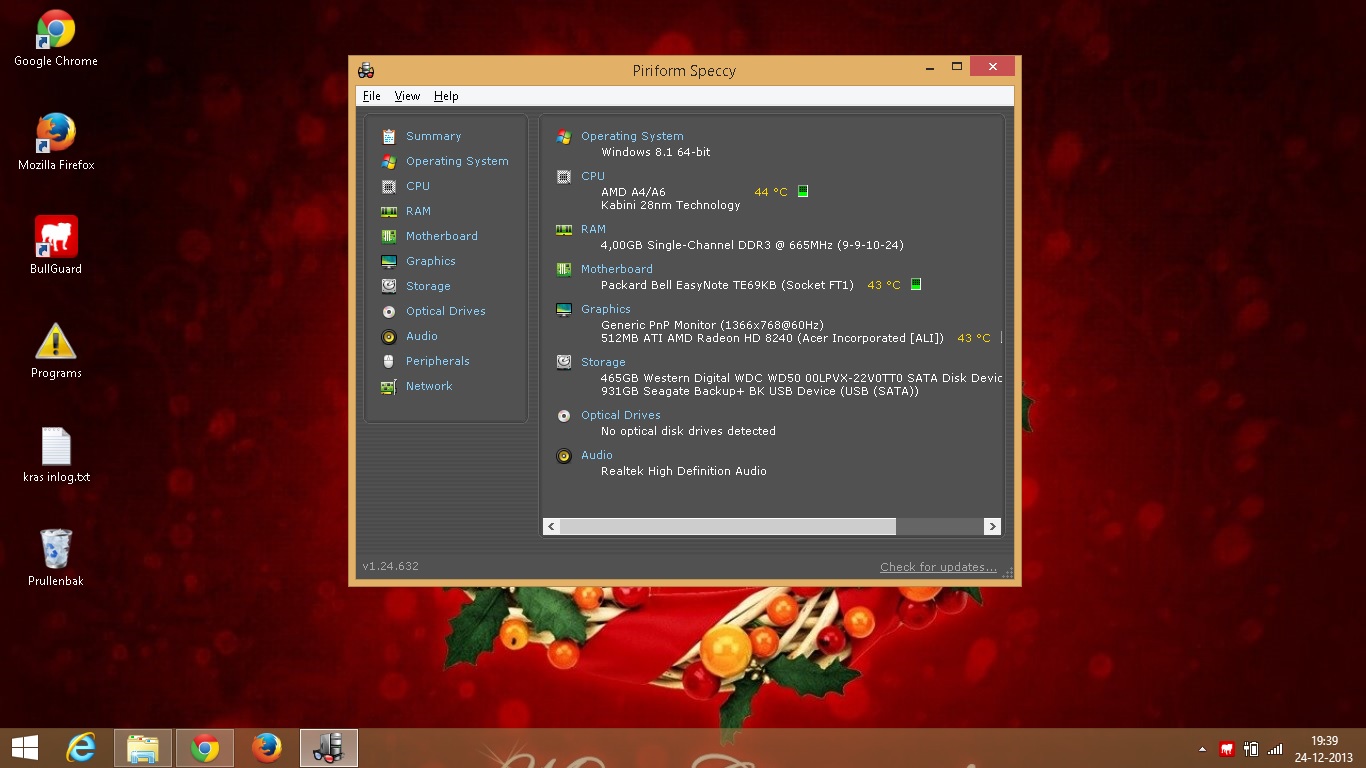Click the horizontal scrollbar thumb

tap(728, 526)
